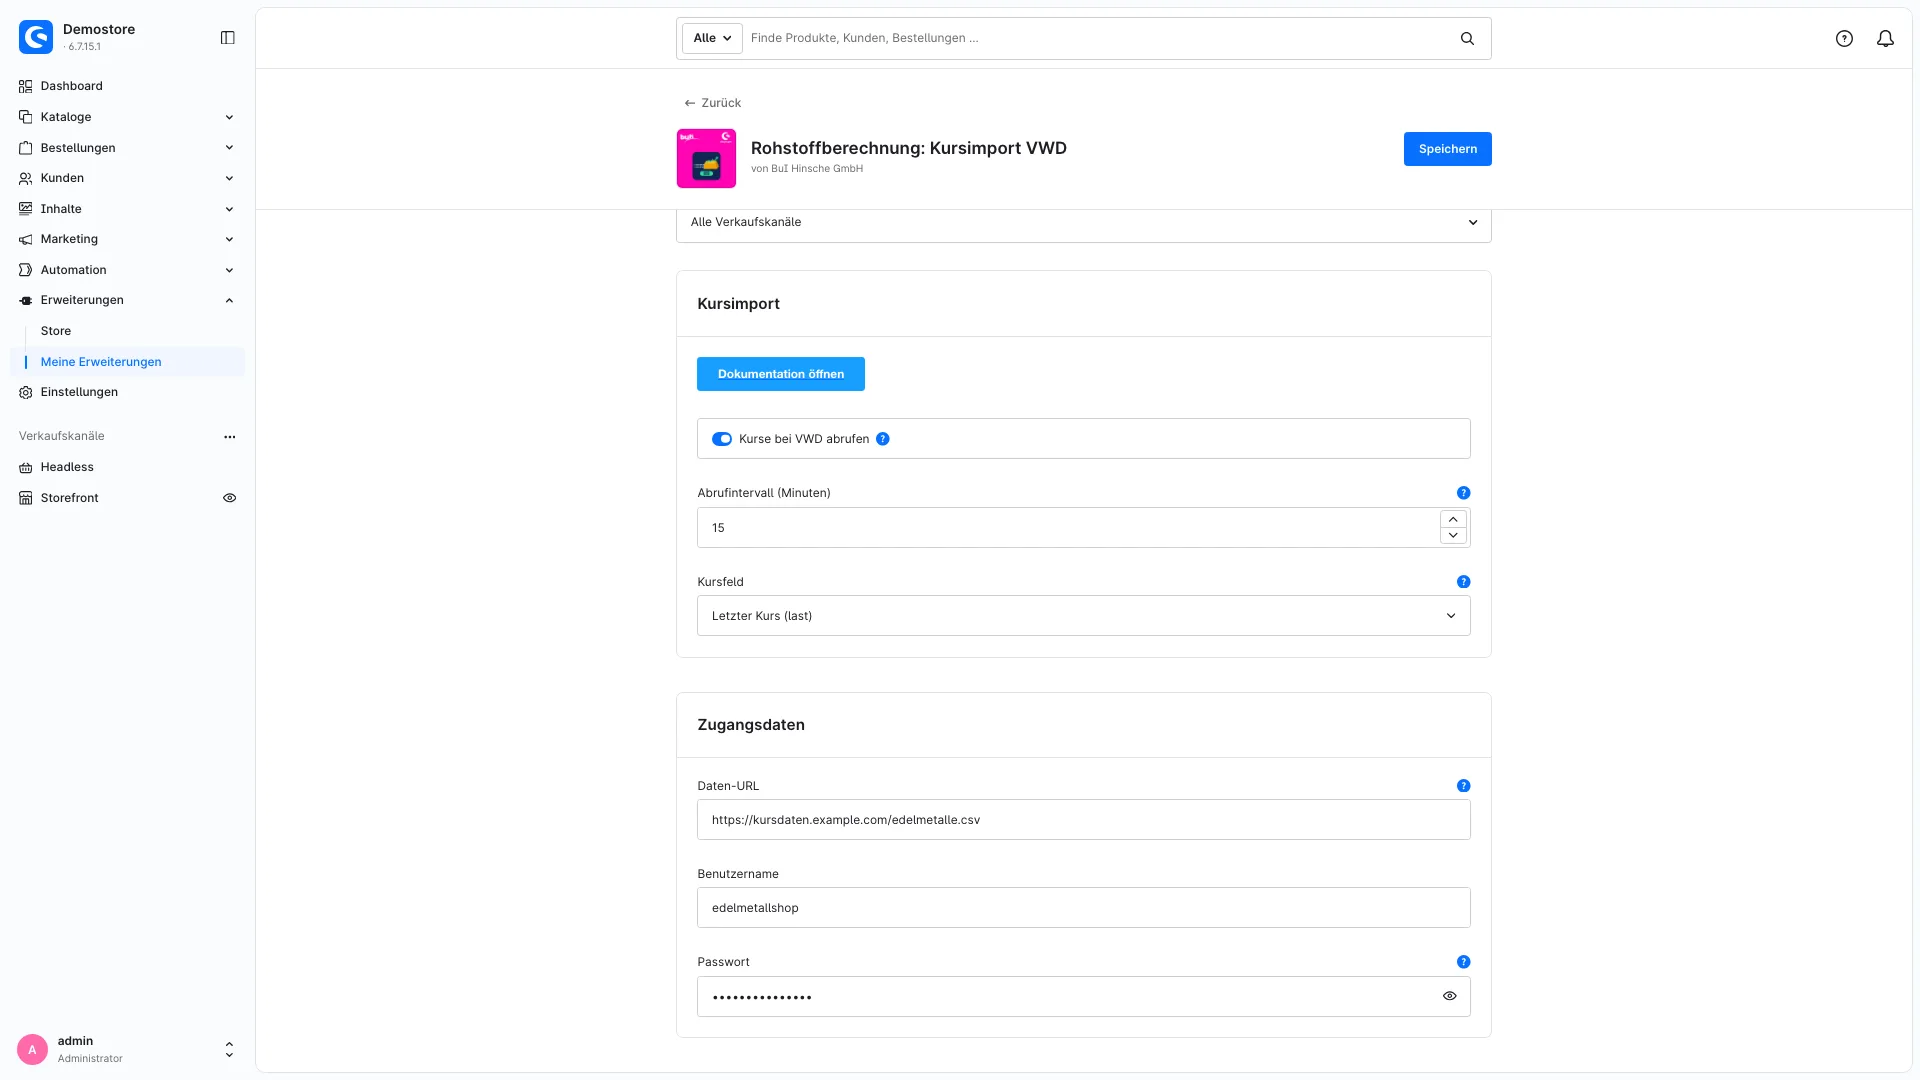Click the admin avatar icon

[x=32, y=1050]
